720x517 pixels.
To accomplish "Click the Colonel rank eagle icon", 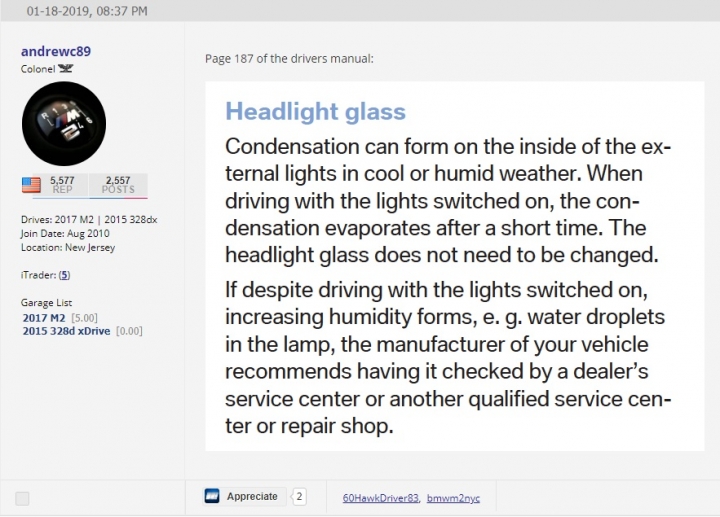I will [x=65, y=69].
